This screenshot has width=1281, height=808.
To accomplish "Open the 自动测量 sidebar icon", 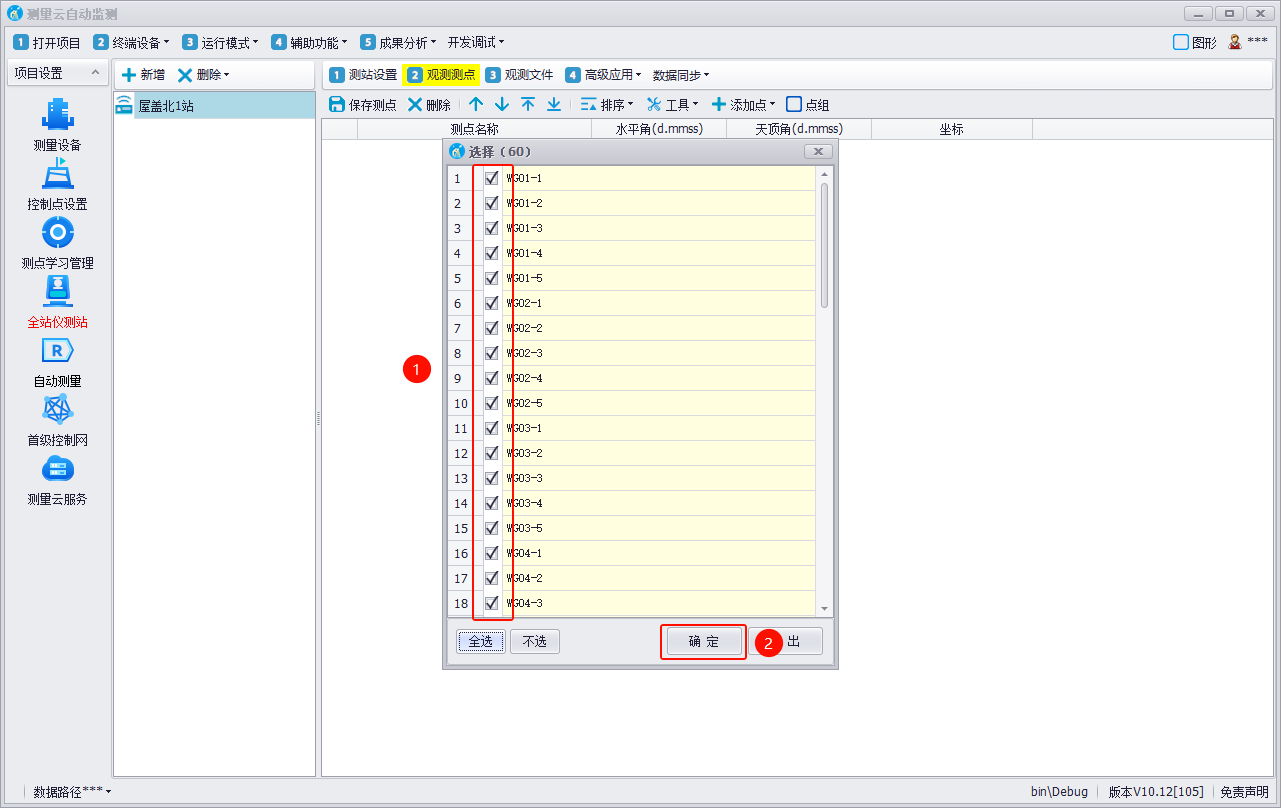I will coord(57,352).
